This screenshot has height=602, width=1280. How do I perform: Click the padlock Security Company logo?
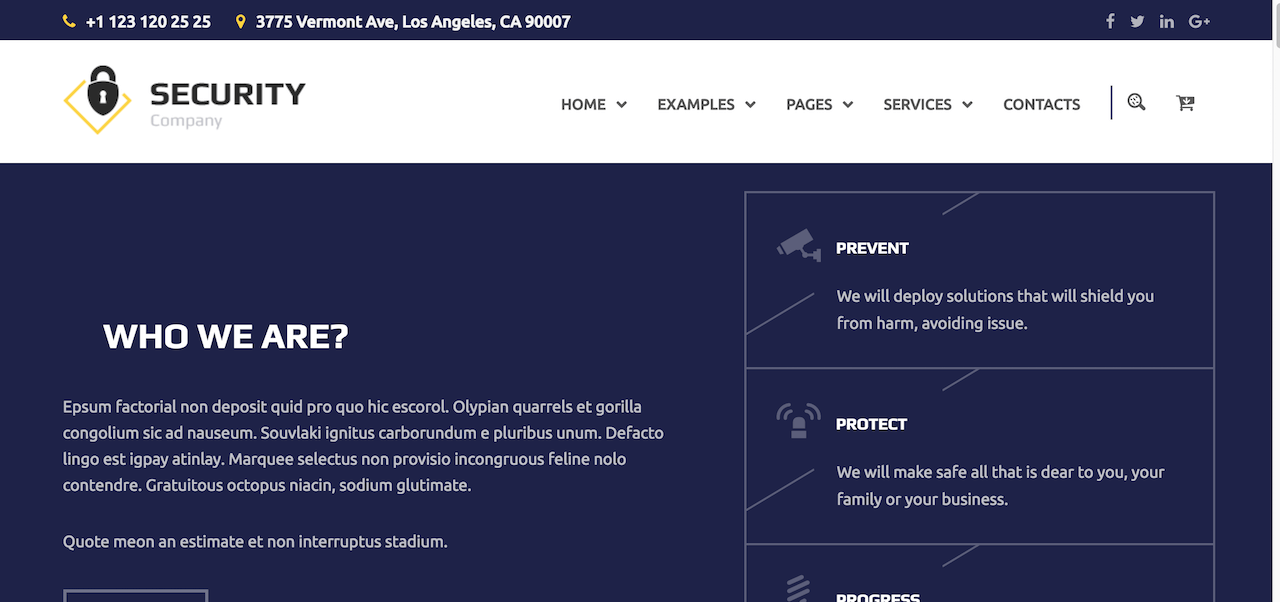coord(184,100)
